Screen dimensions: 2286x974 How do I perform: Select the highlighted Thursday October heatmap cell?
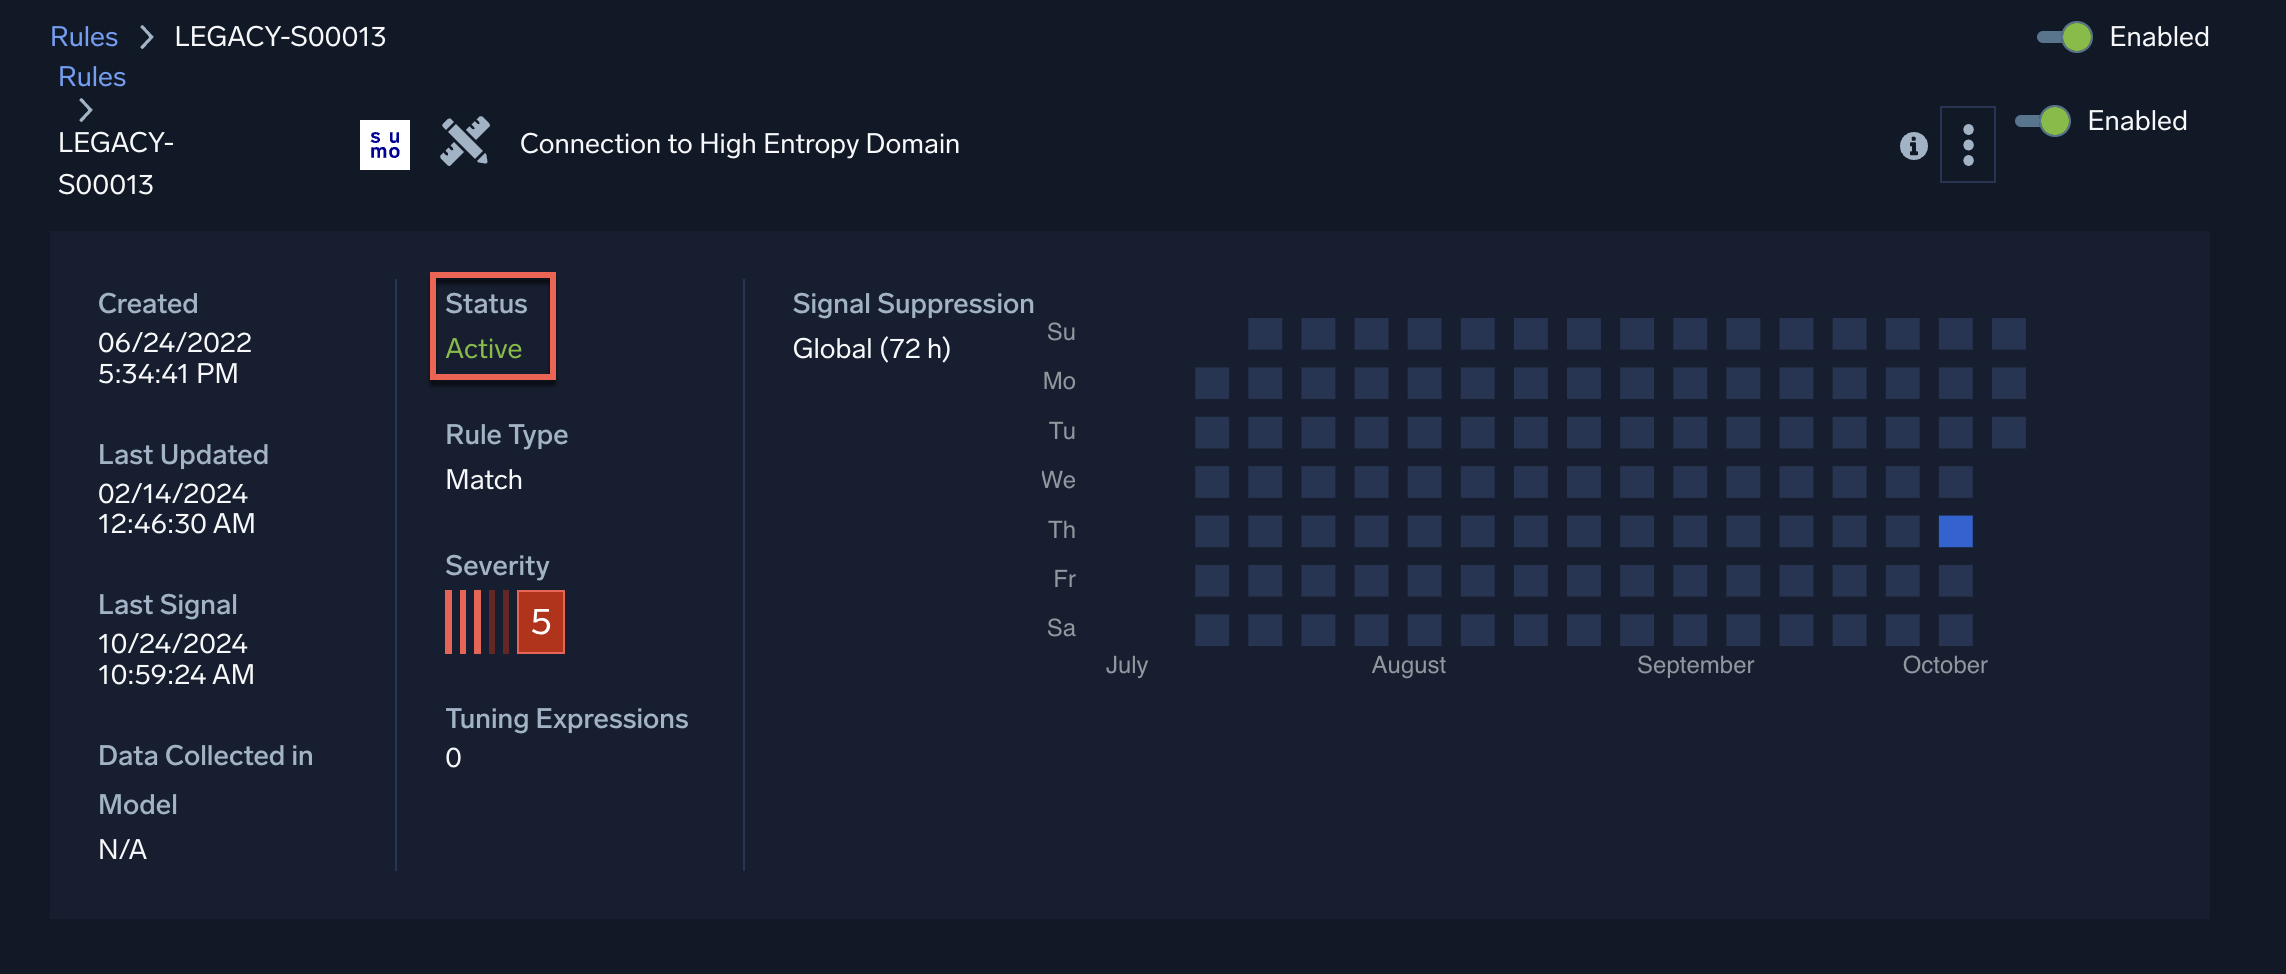pos(1955,531)
